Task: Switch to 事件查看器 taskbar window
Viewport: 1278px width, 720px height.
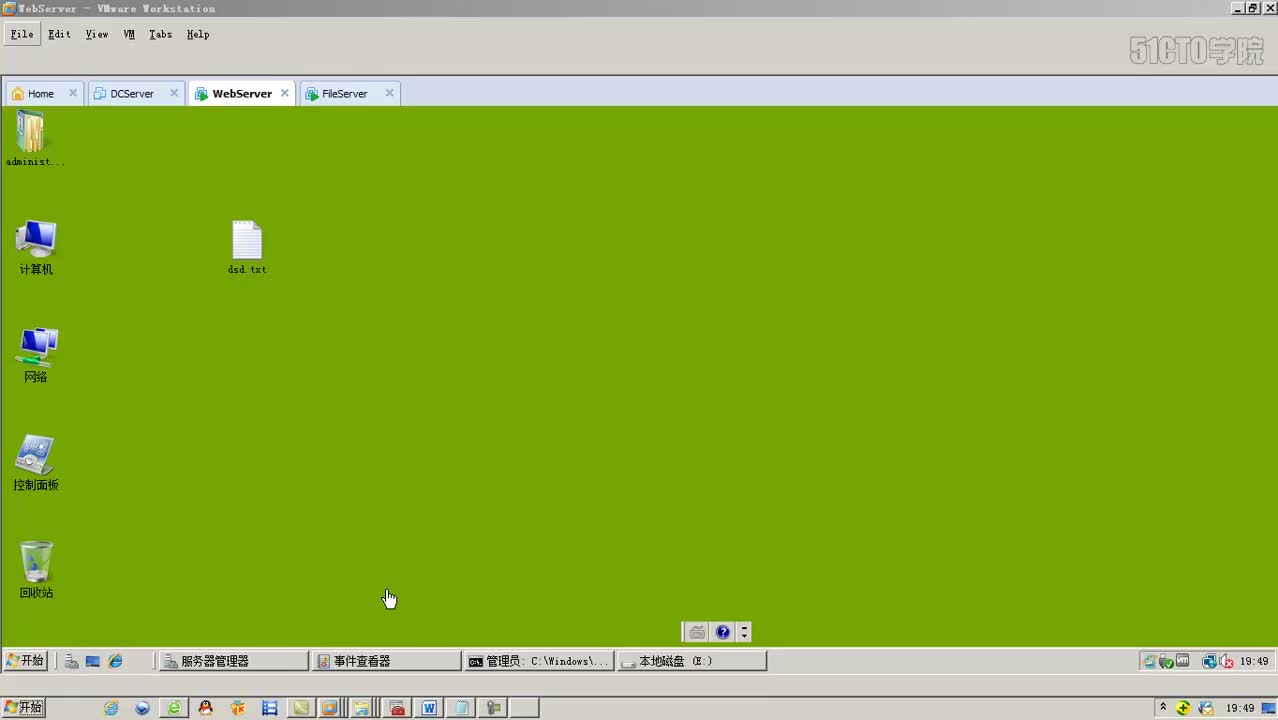Action: (x=386, y=661)
